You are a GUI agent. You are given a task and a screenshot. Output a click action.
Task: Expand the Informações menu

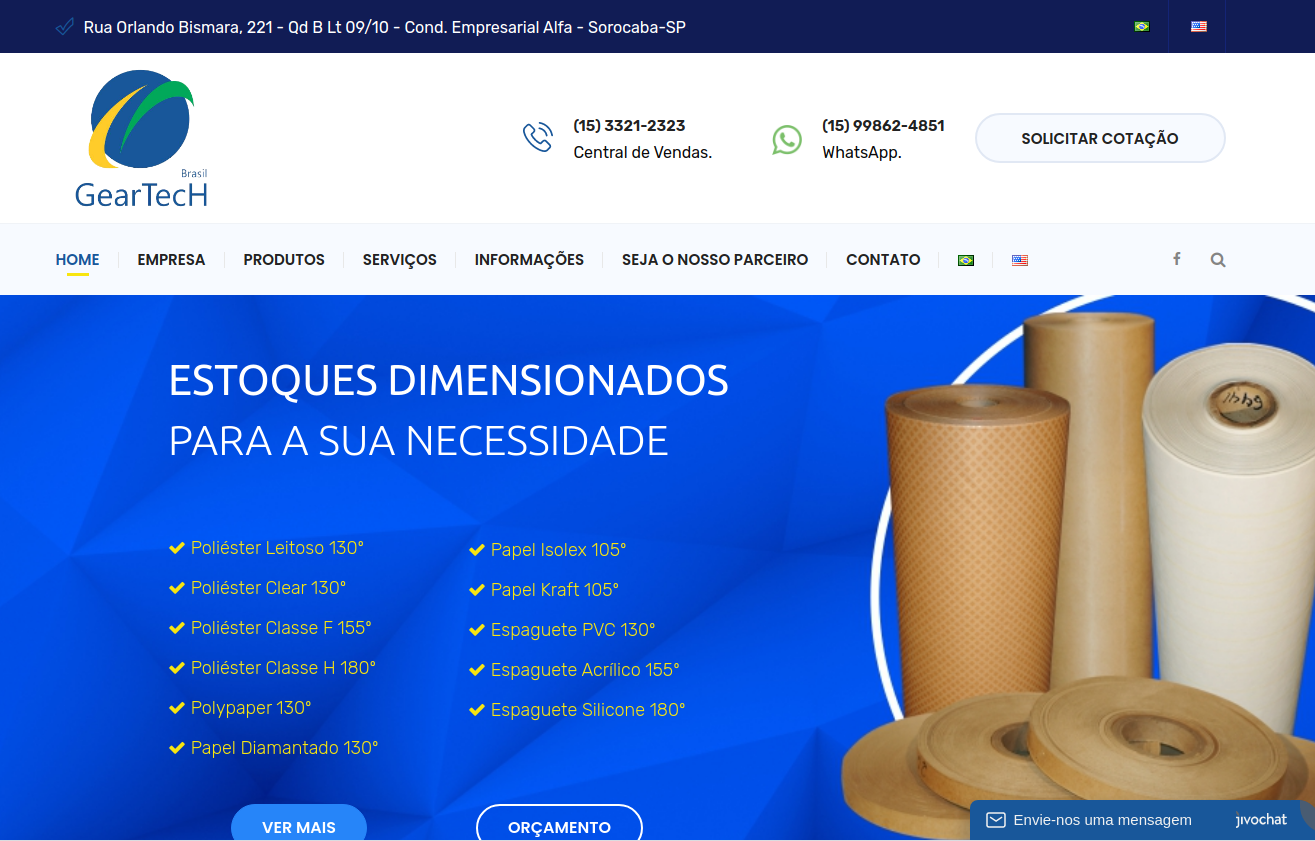pyautogui.click(x=529, y=260)
